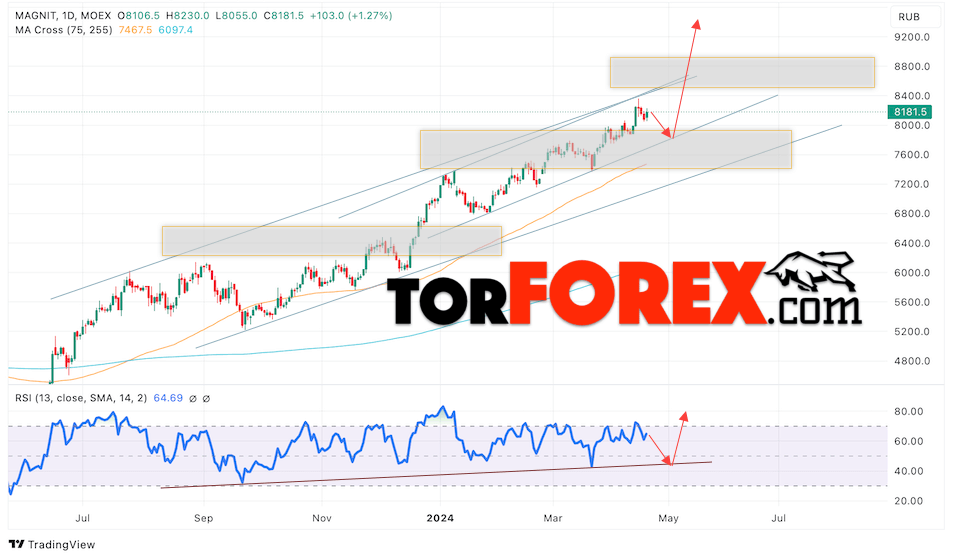Click the RSI 60.00 scale label

pos(909,441)
